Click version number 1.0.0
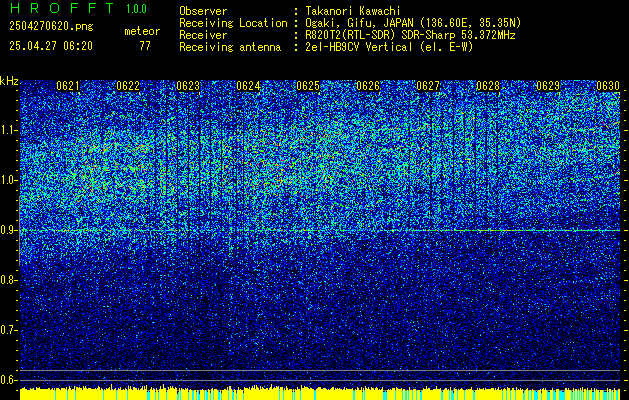629x400 pixels. 136,9
